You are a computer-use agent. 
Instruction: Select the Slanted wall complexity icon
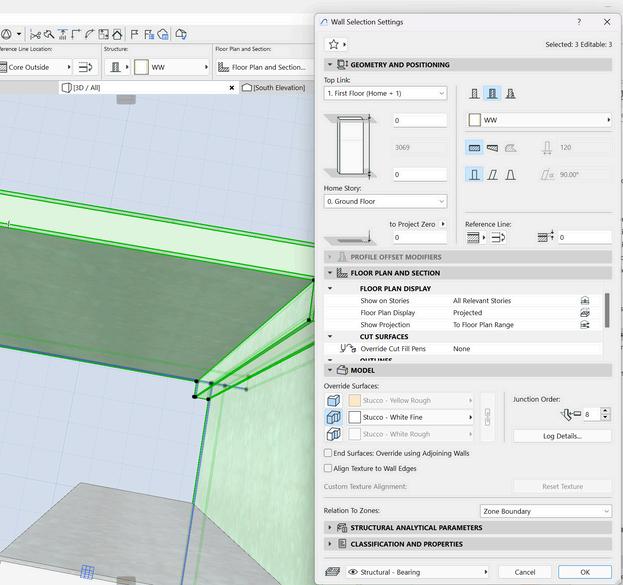(x=492, y=174)
